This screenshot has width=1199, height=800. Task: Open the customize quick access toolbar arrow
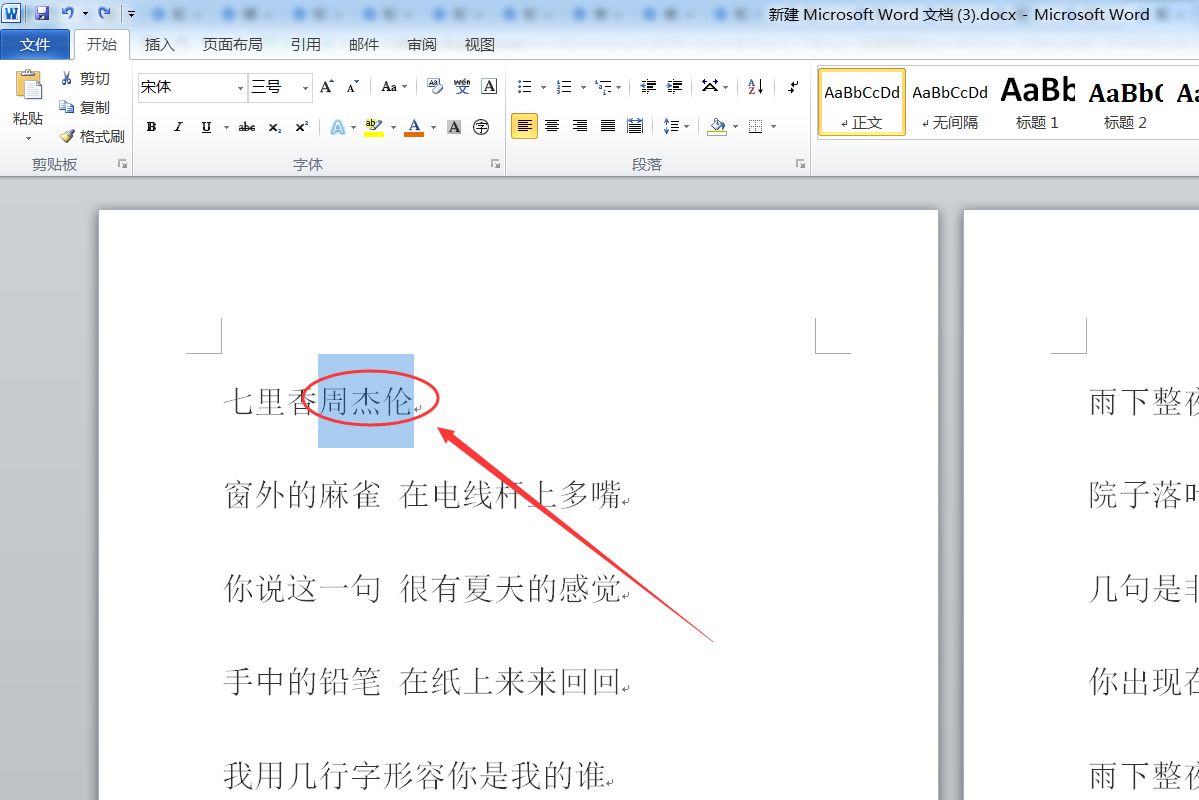click(132, 14)
